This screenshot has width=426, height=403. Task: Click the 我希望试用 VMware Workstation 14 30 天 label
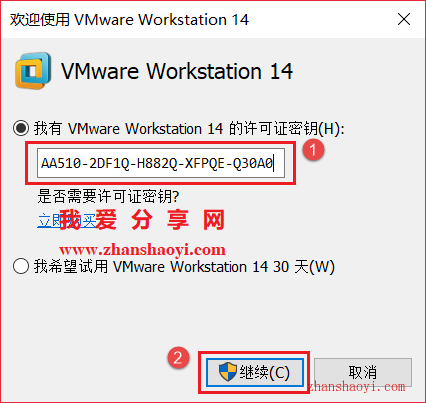pos(184,267)
